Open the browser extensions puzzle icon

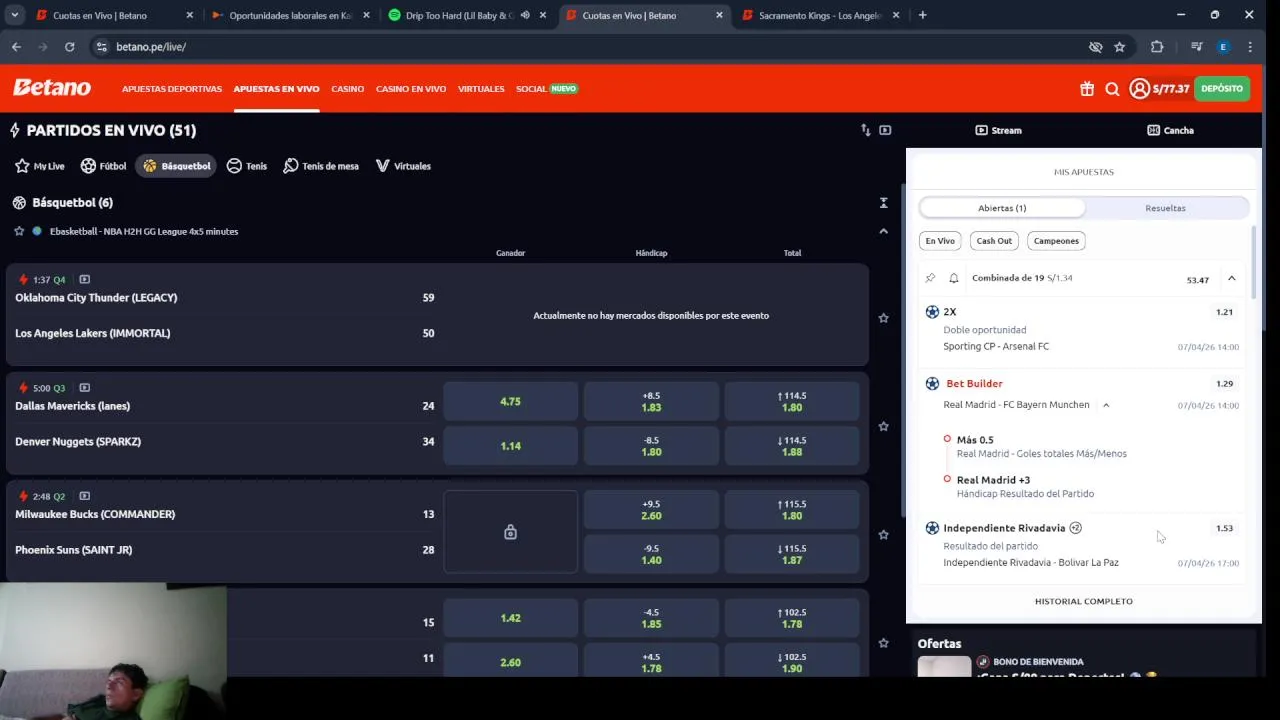click(x=1157, y=46)
